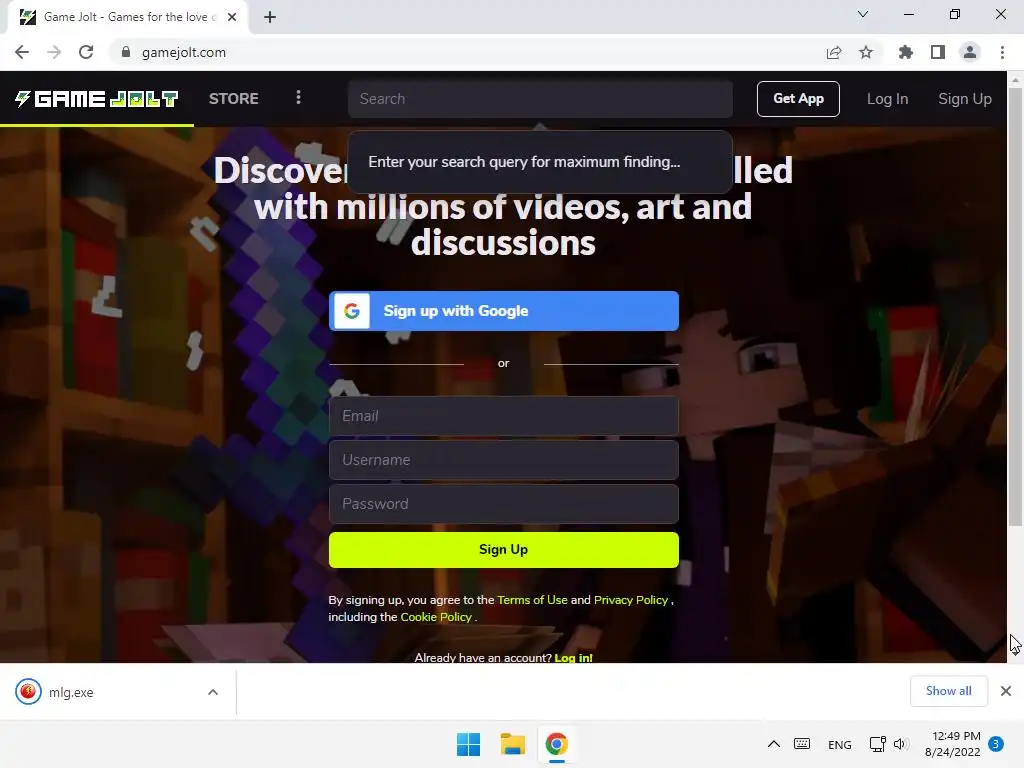
Task: Click the Google G logo icon
Action: 352,311
